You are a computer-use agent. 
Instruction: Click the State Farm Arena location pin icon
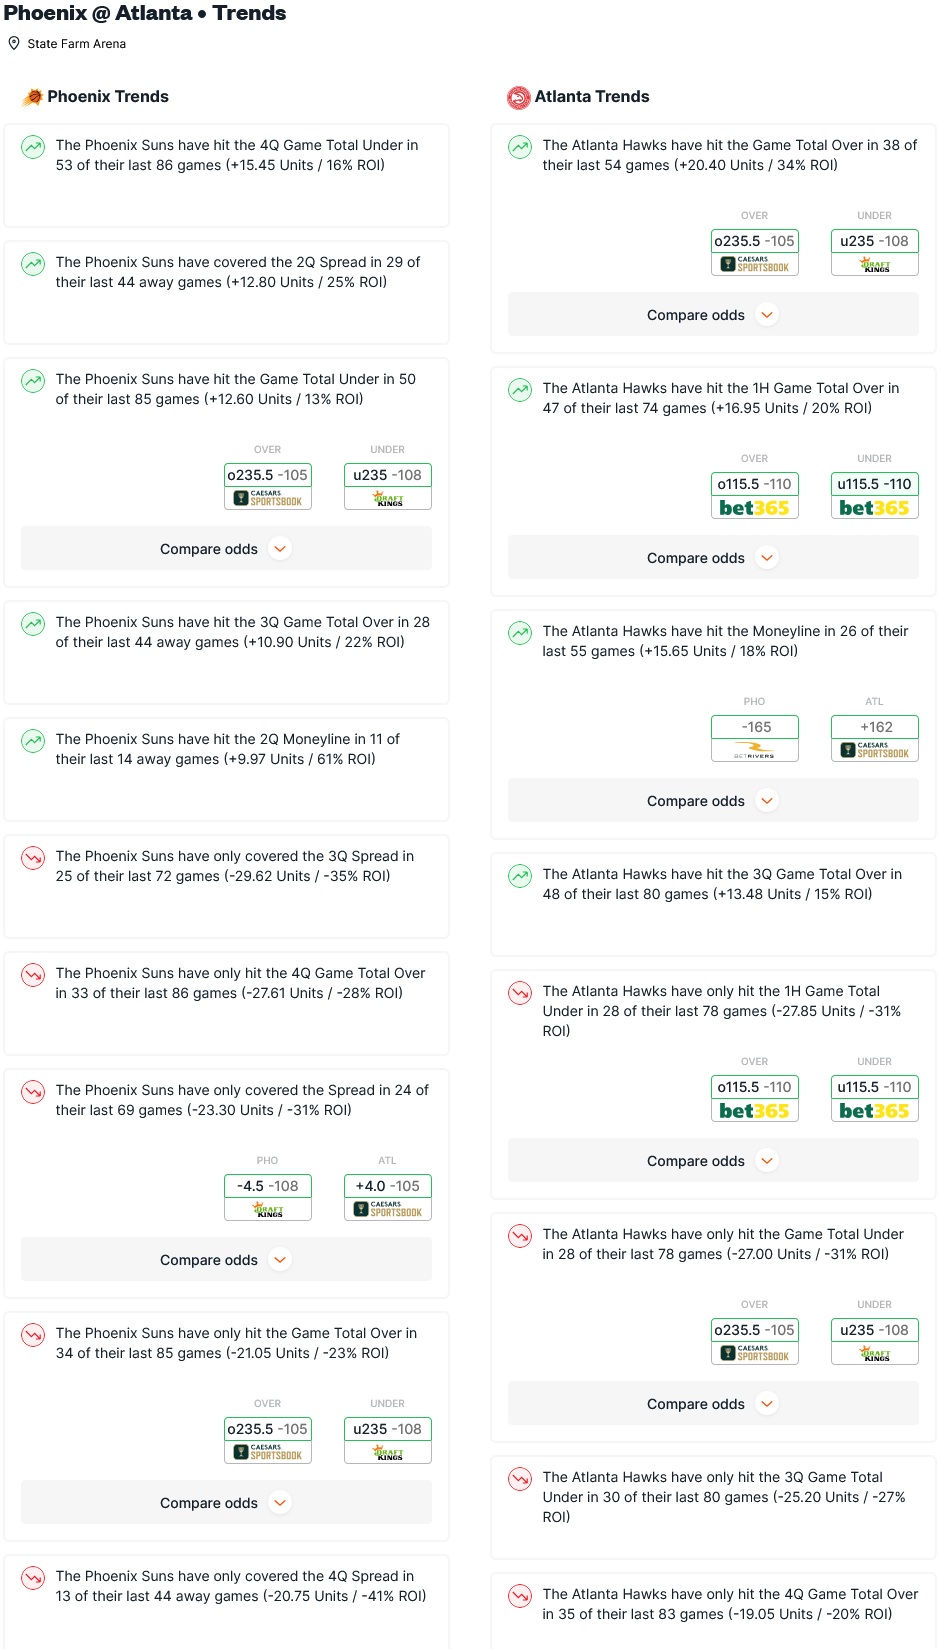click(14, 43)
